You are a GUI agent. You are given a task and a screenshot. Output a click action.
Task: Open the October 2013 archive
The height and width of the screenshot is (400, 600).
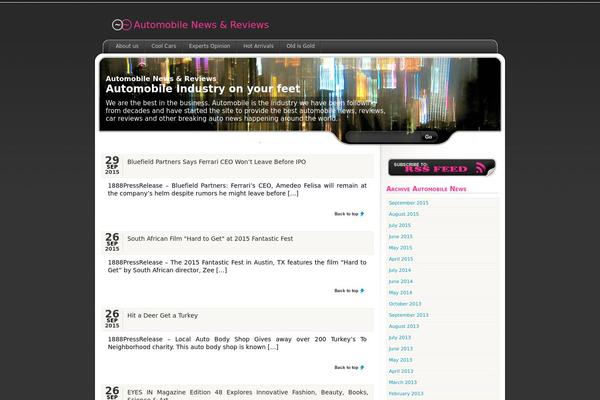pos(405,304)
